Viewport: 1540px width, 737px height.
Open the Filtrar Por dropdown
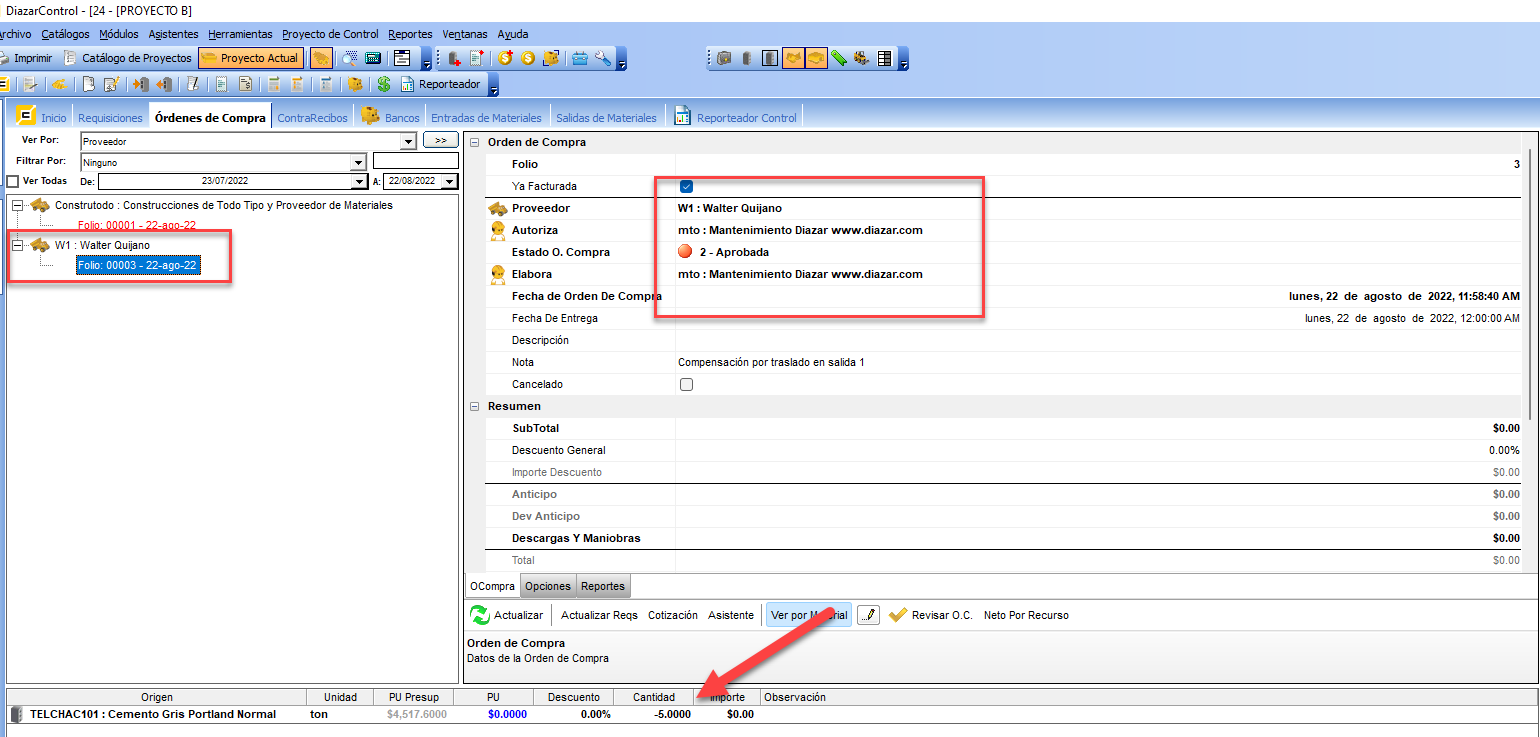tap(358, 162)
